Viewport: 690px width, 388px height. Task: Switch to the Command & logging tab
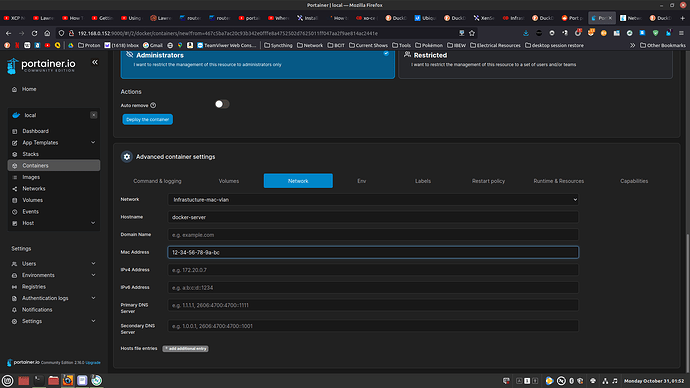click(157, 181)
